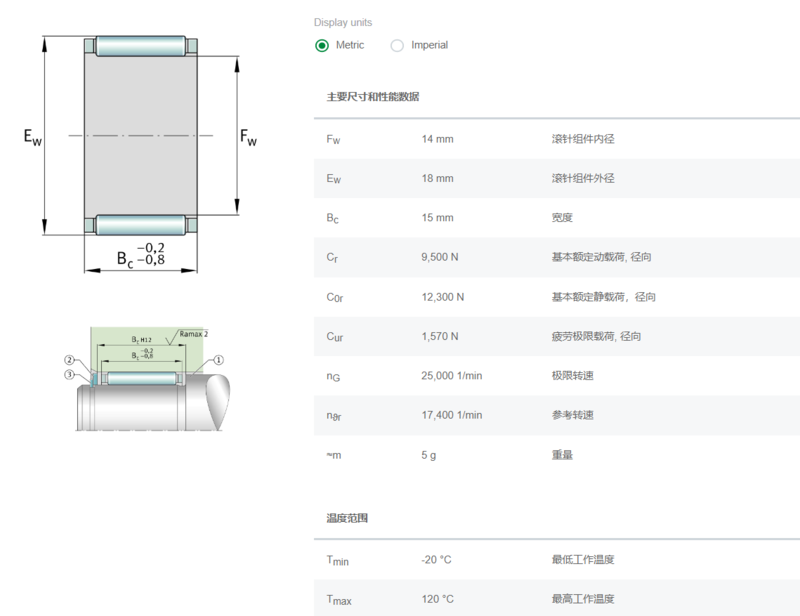
Task: Click the Ew value 18 mm
Action: coord(437,178)
